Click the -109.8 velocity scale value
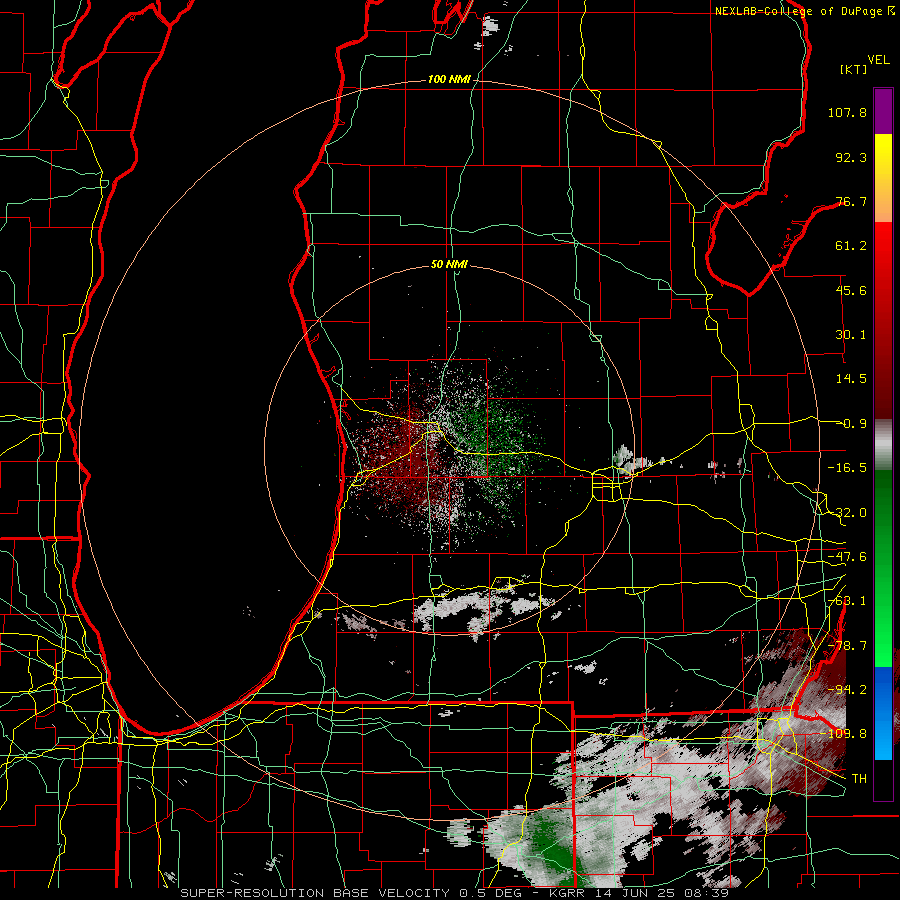The height and width of the screenshot is (900, 900). click(844, 734)
